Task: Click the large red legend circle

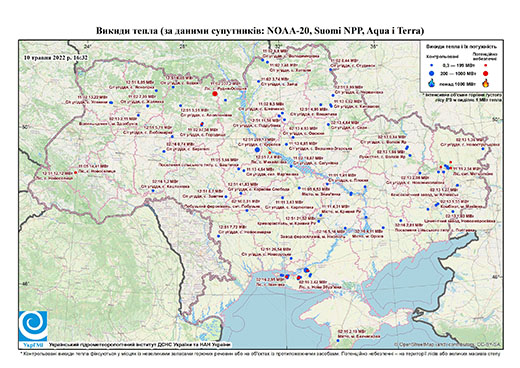Action: [486, 73]
